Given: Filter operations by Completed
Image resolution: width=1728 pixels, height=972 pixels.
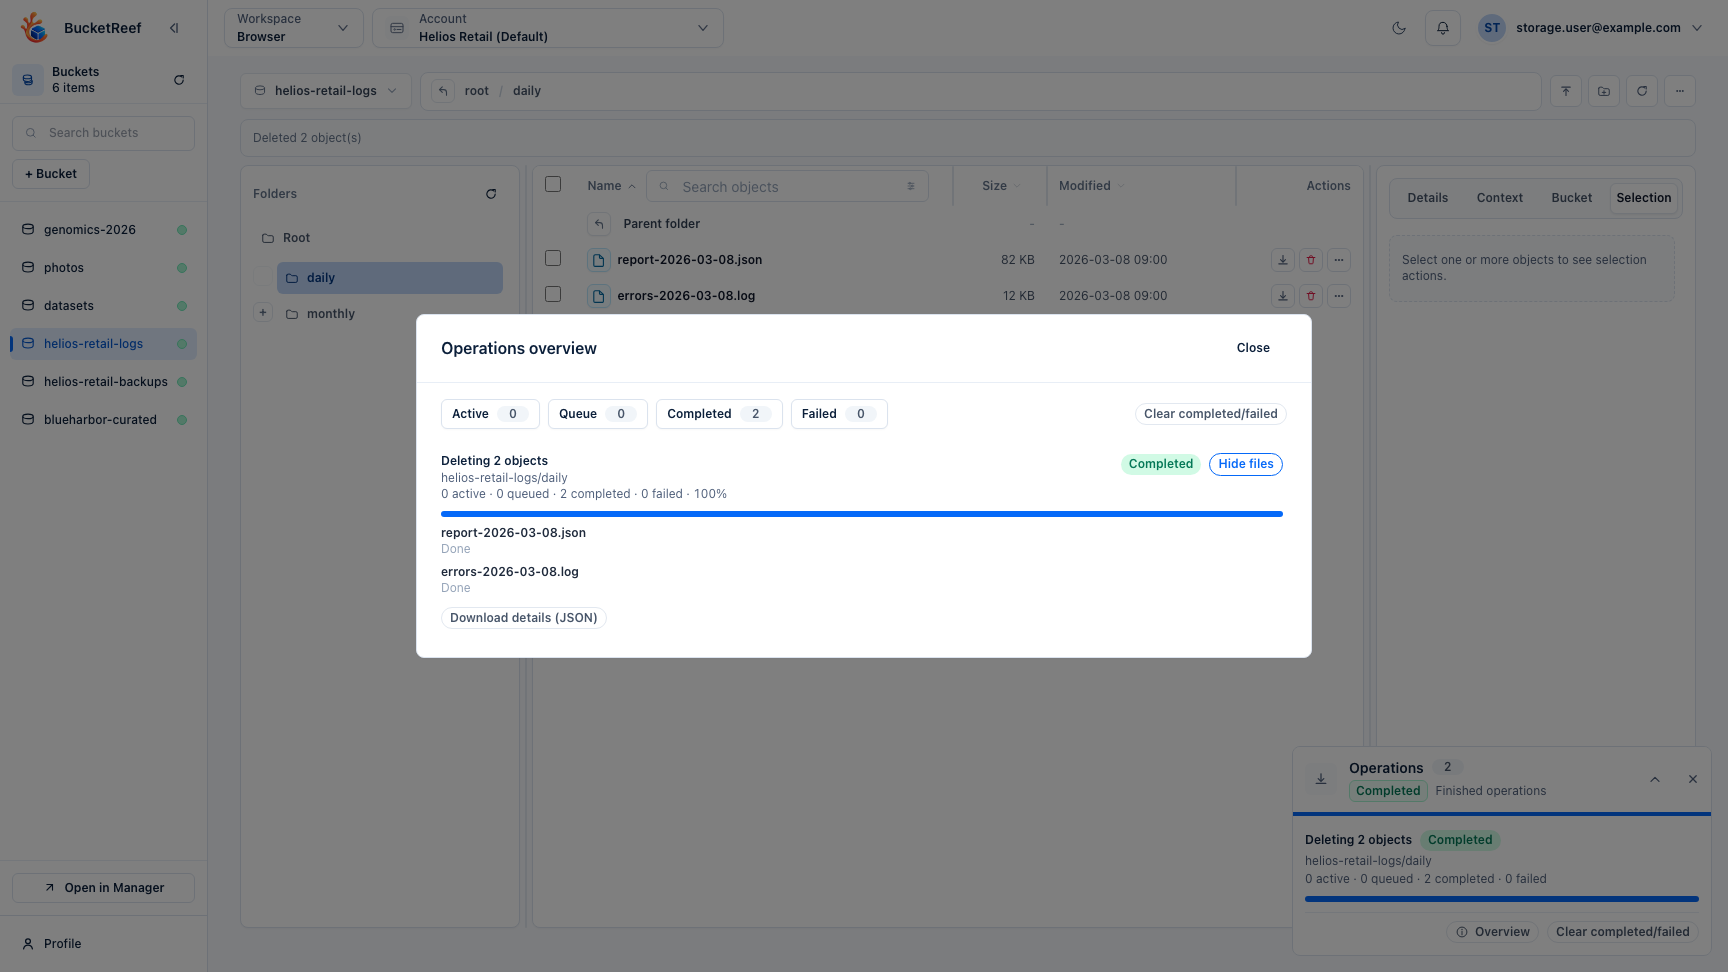Looking at the screenshot, I should click(719, 414).
